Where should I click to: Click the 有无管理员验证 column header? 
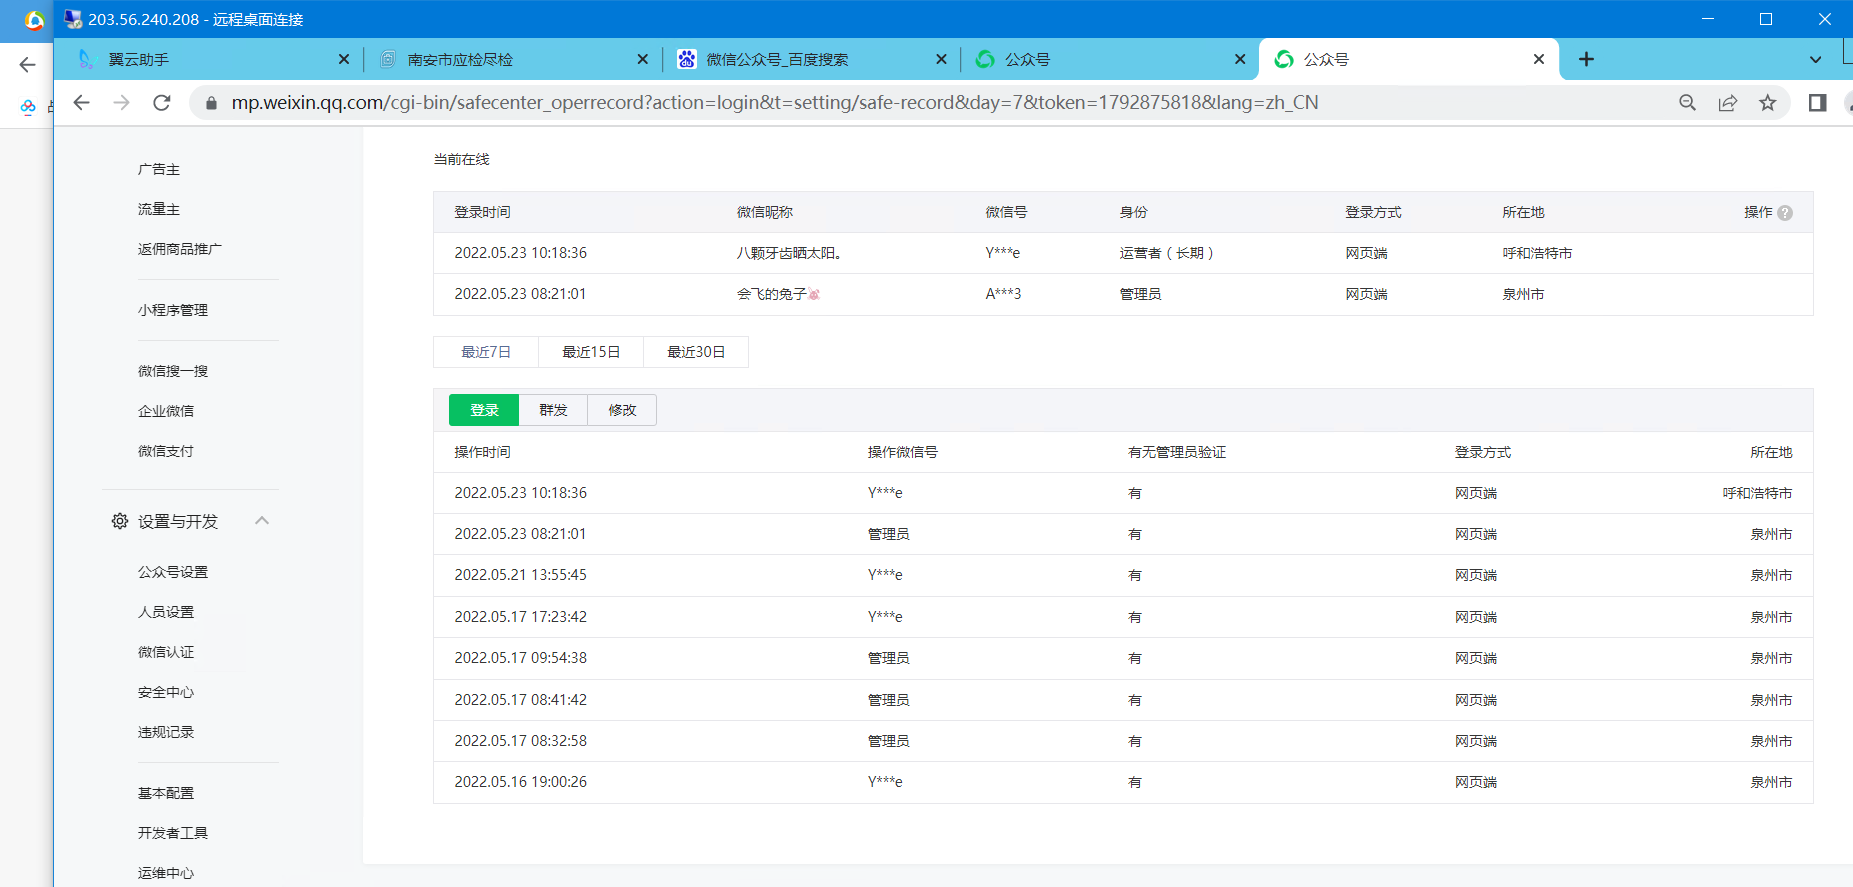click(1177, 452)
